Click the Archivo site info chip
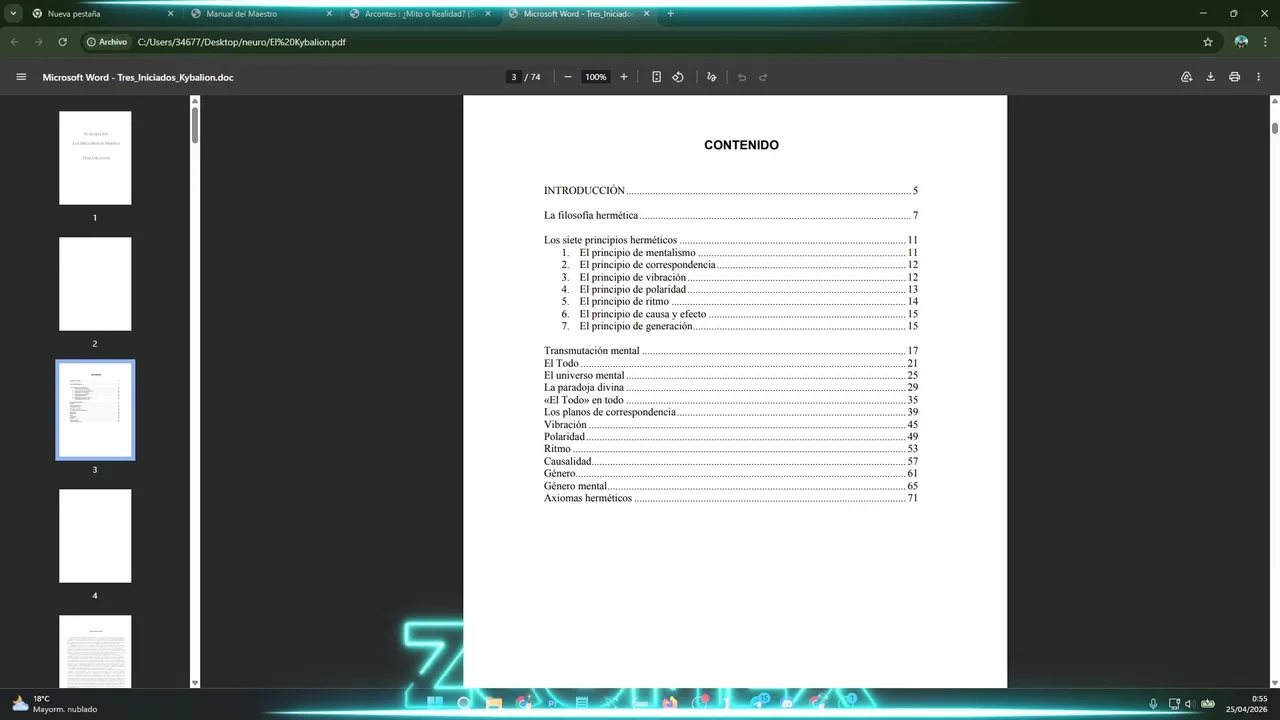This screenshot has height=720, width=1280. click(x=107, y=42)
